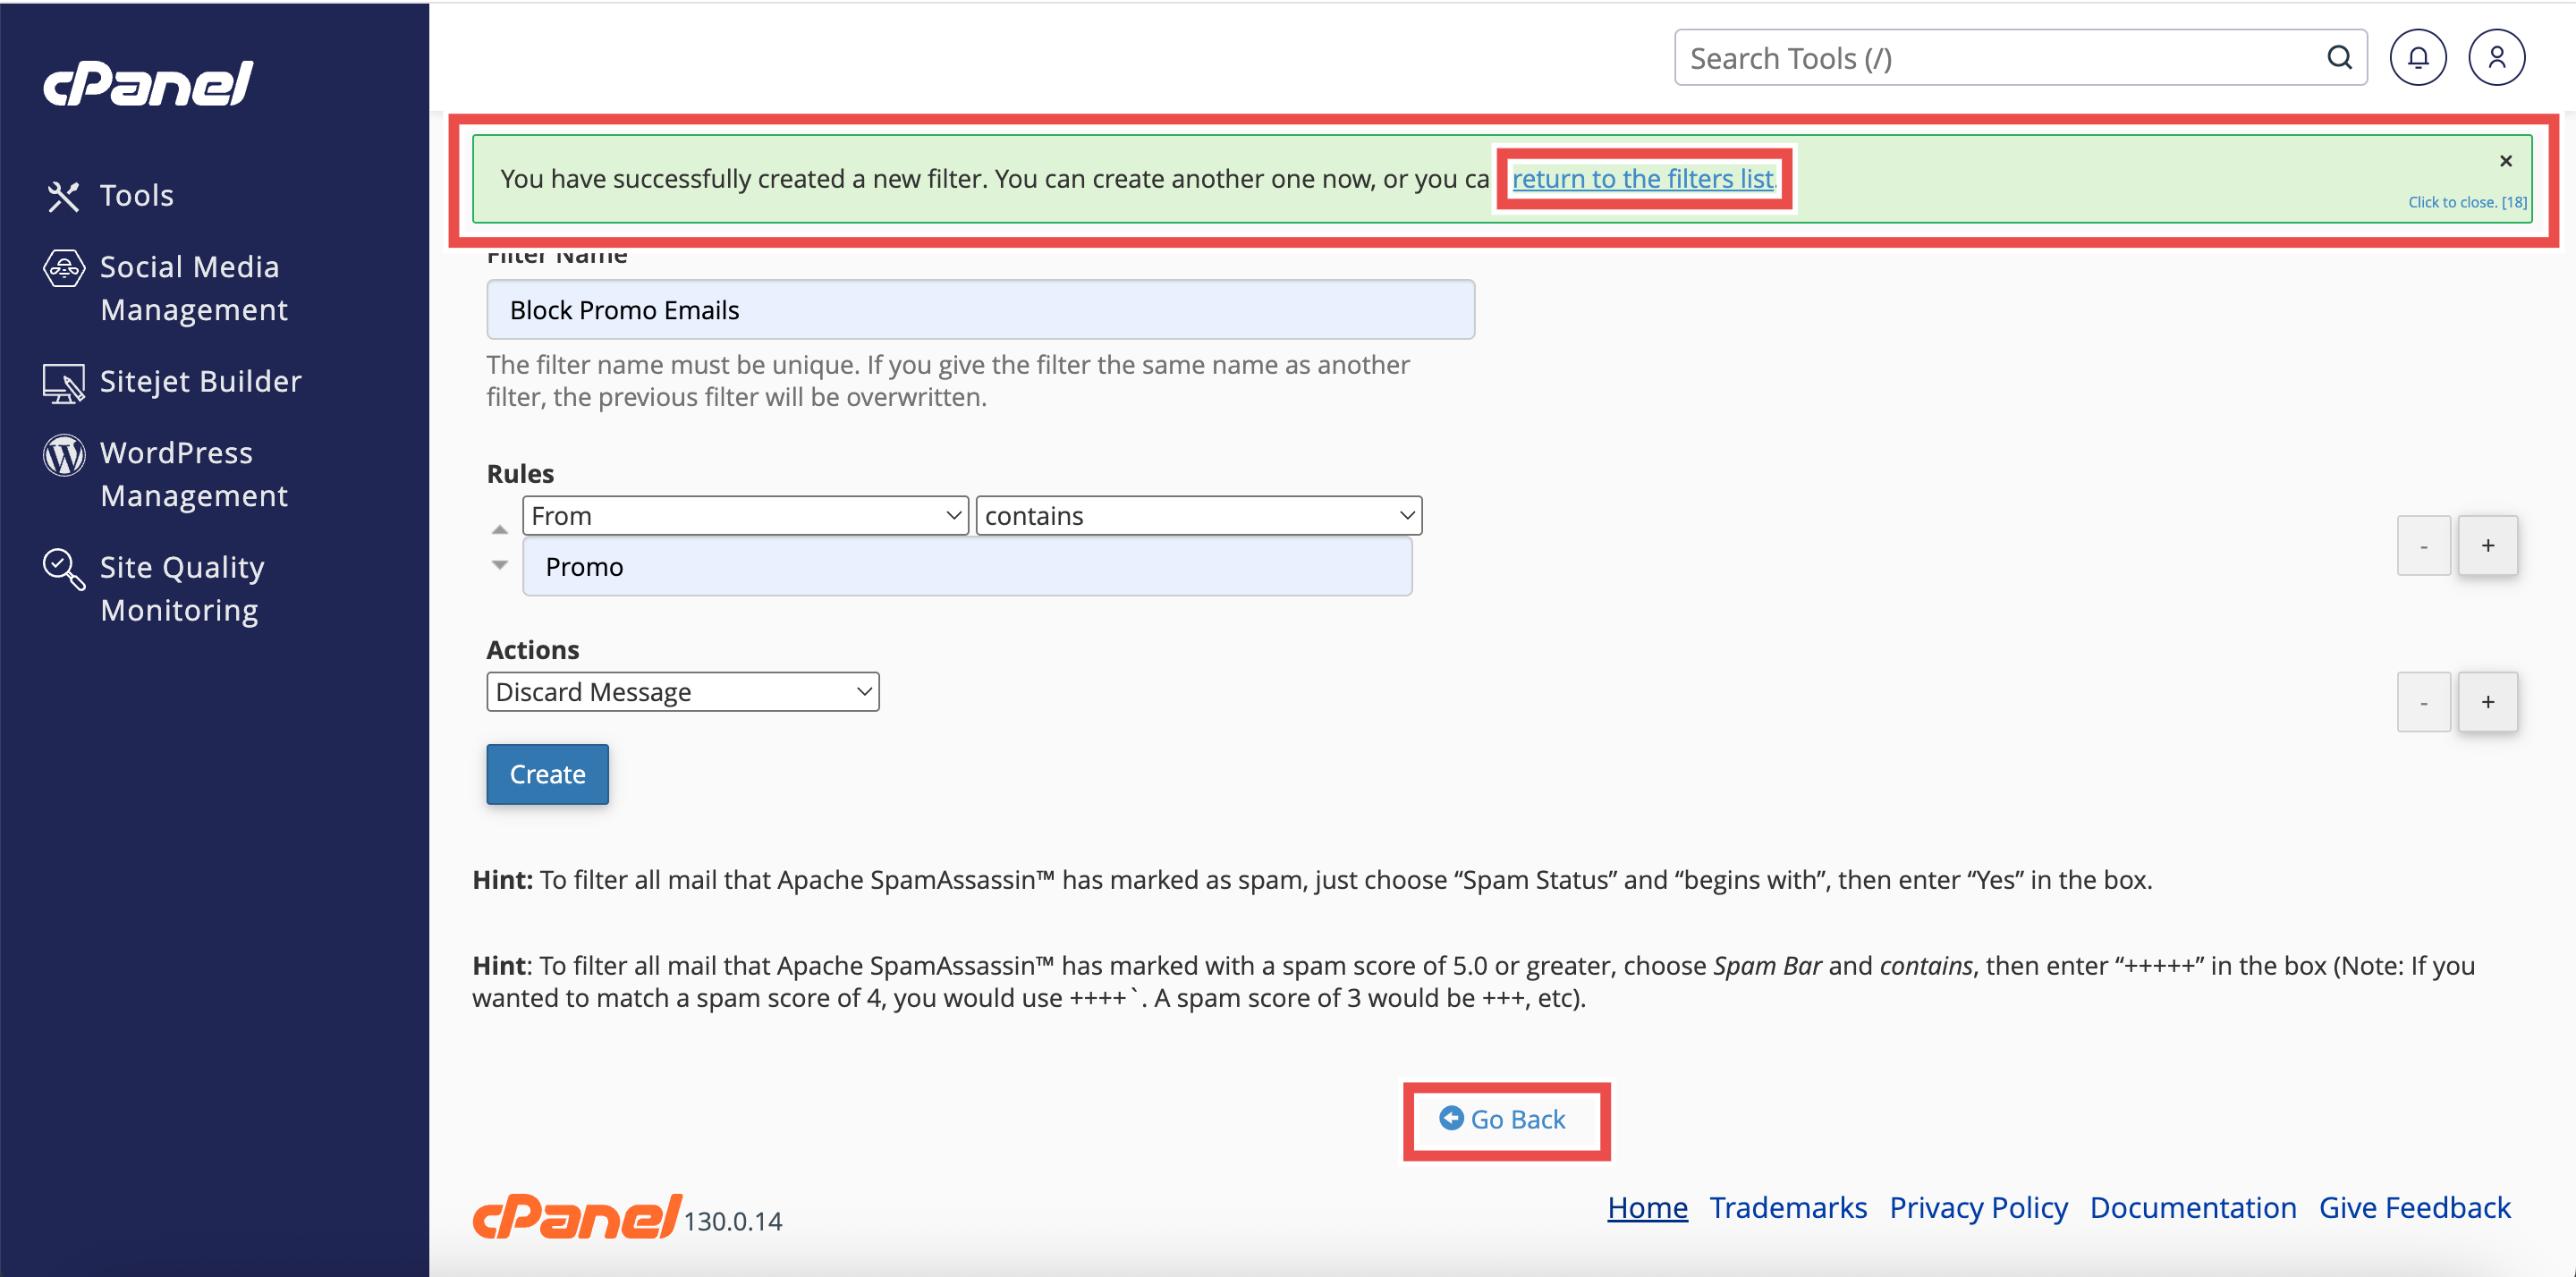Open the Tools sidebar item
Viewport: 2576px width, 1277px height.
pyautogui.click(x=136, y=195)
